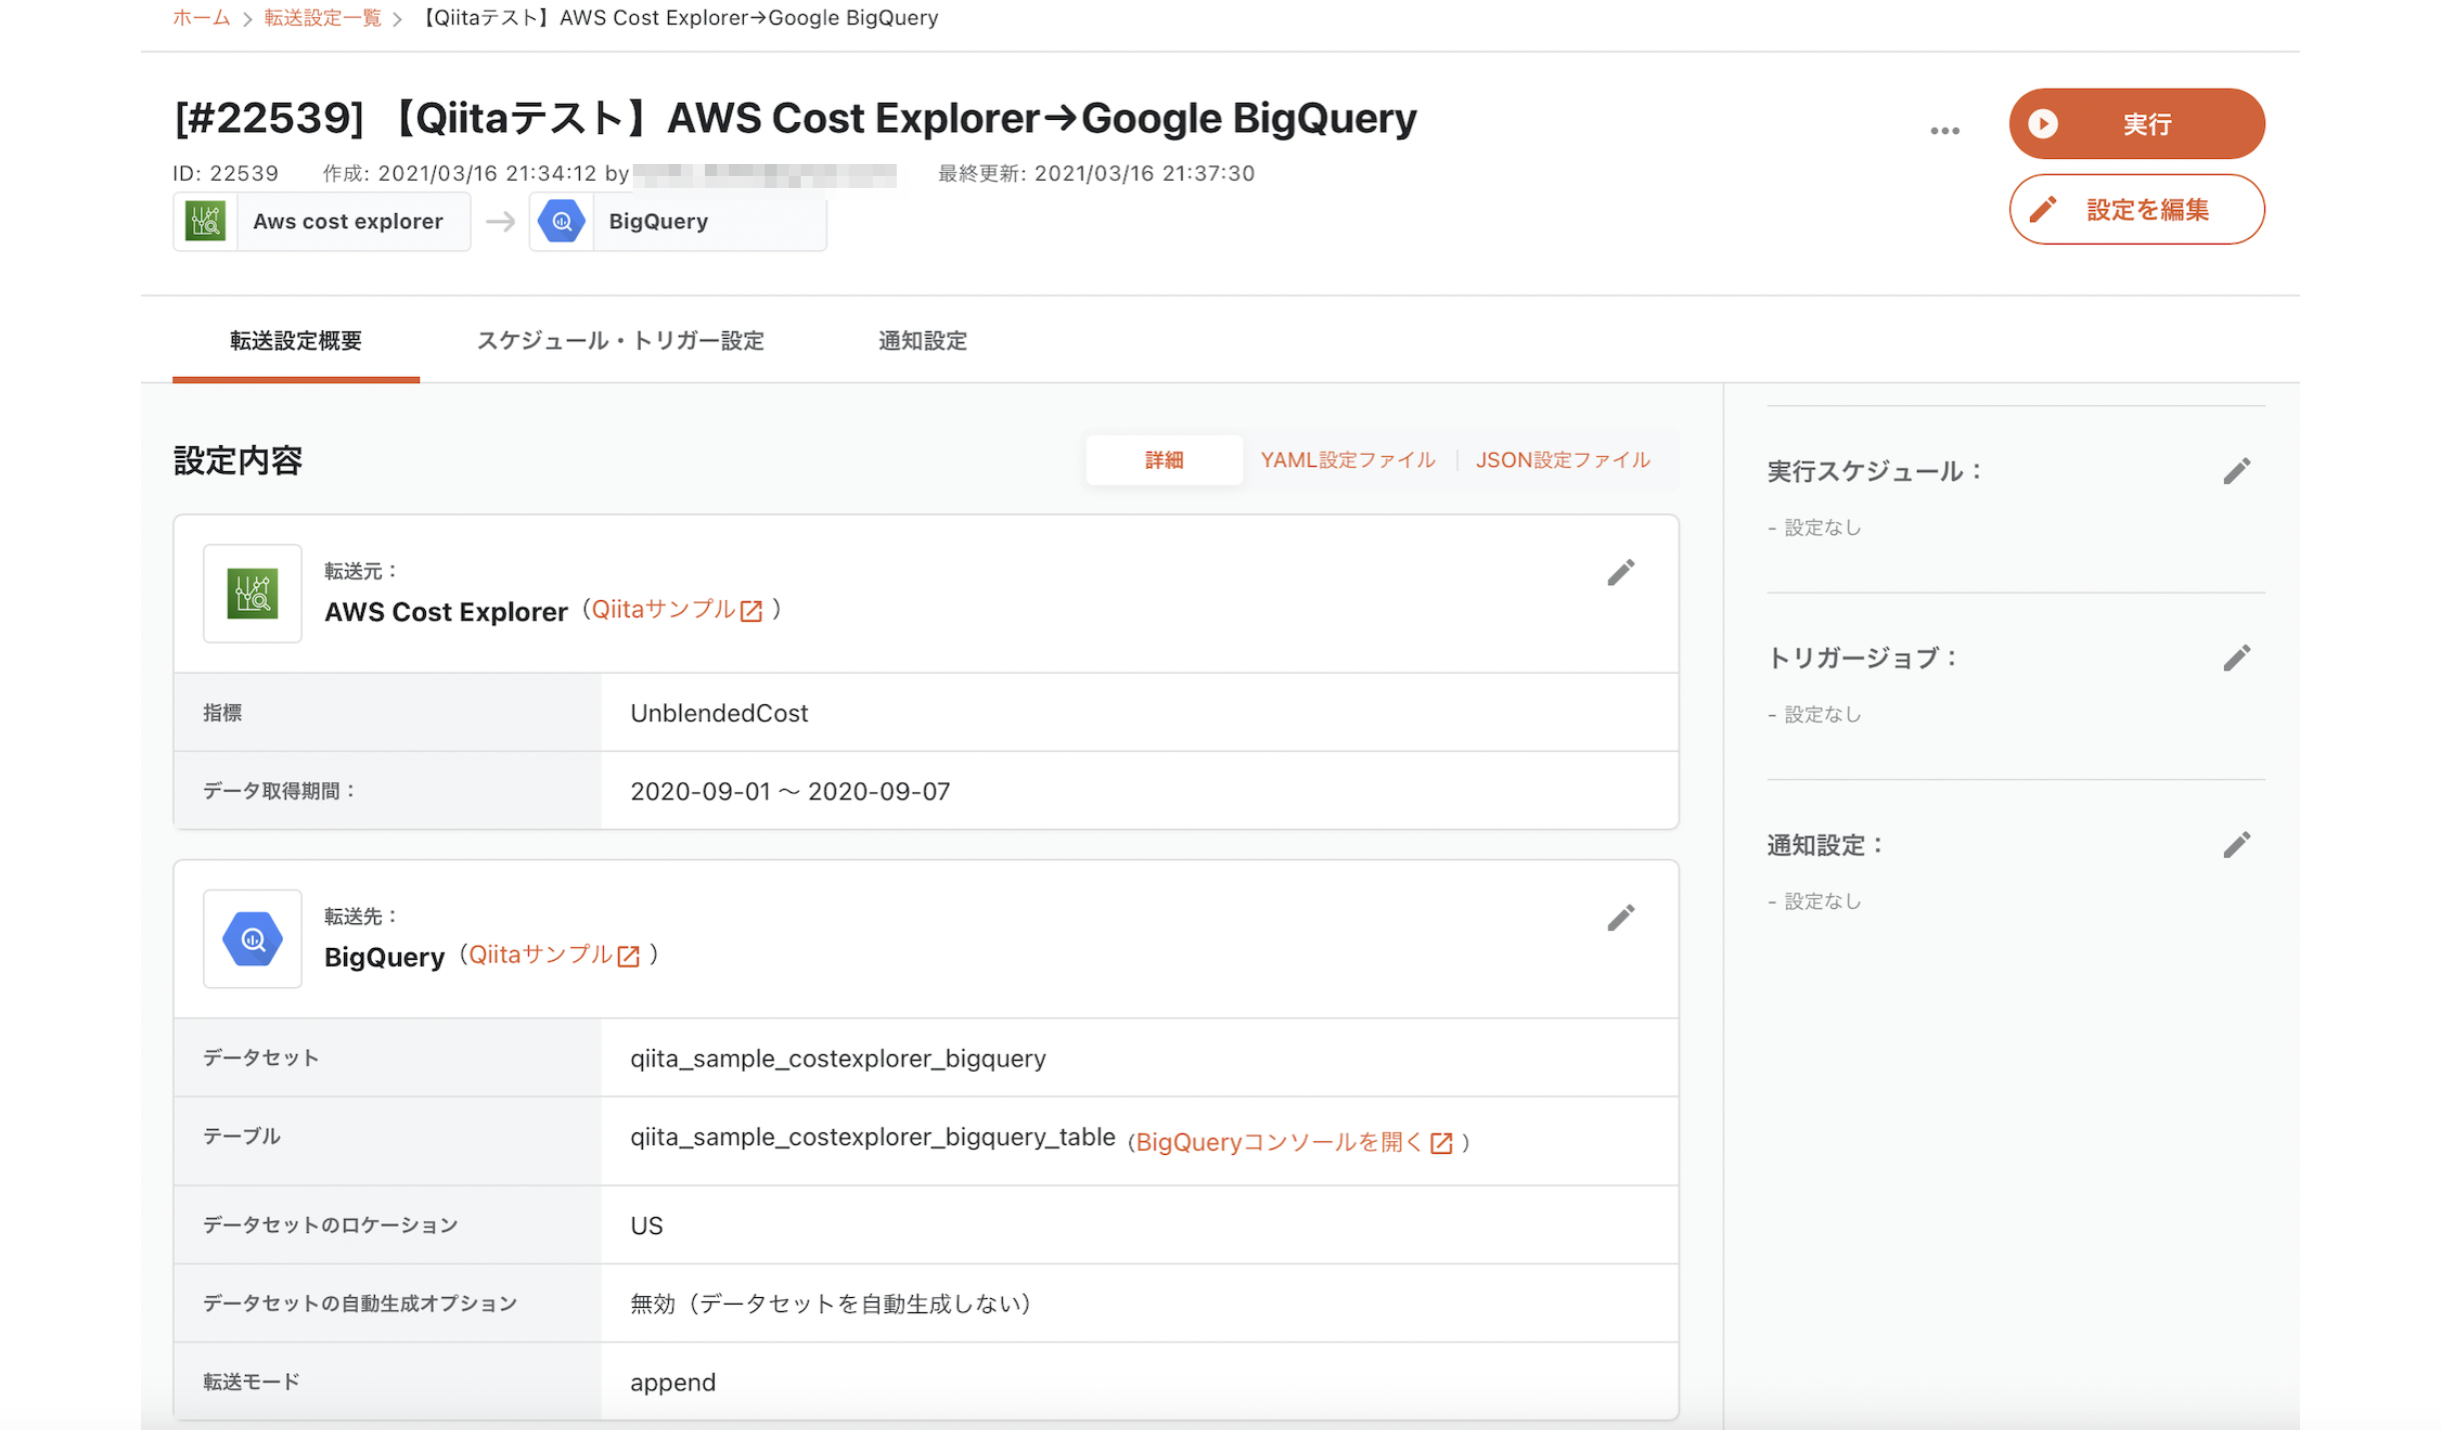The height and width of the screenshot is (1430, 2441).
Task: Click the page title [#22539] heading
Action: tap(794, 118)
